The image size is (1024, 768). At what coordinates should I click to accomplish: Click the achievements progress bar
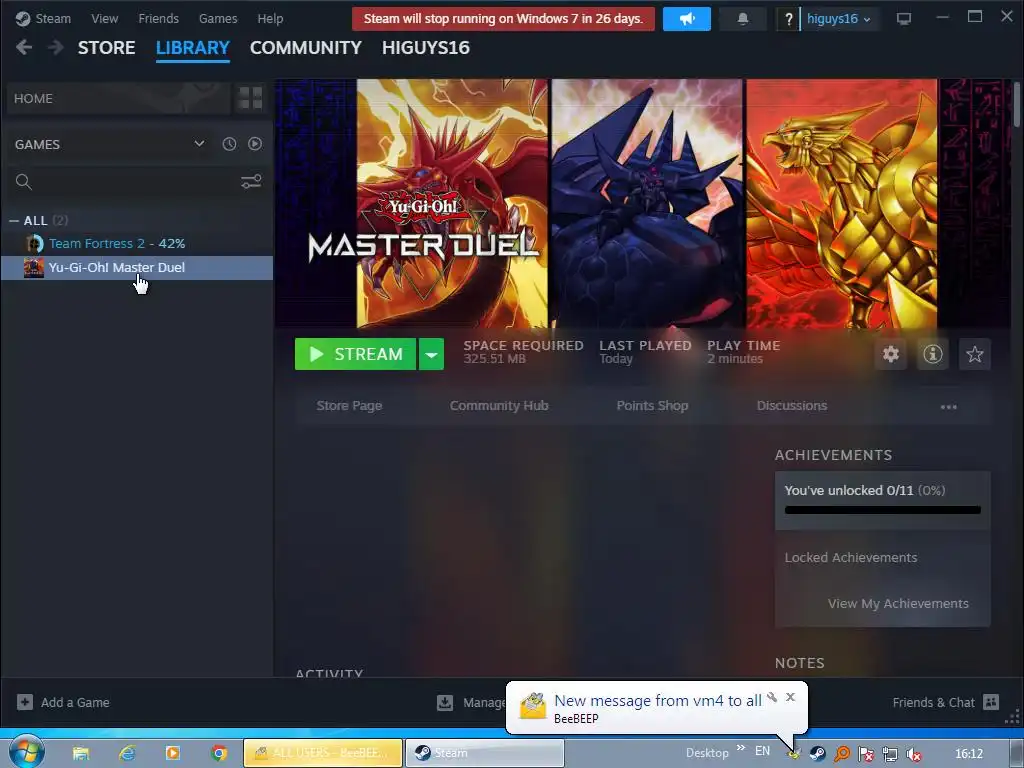tap(882, 510)
